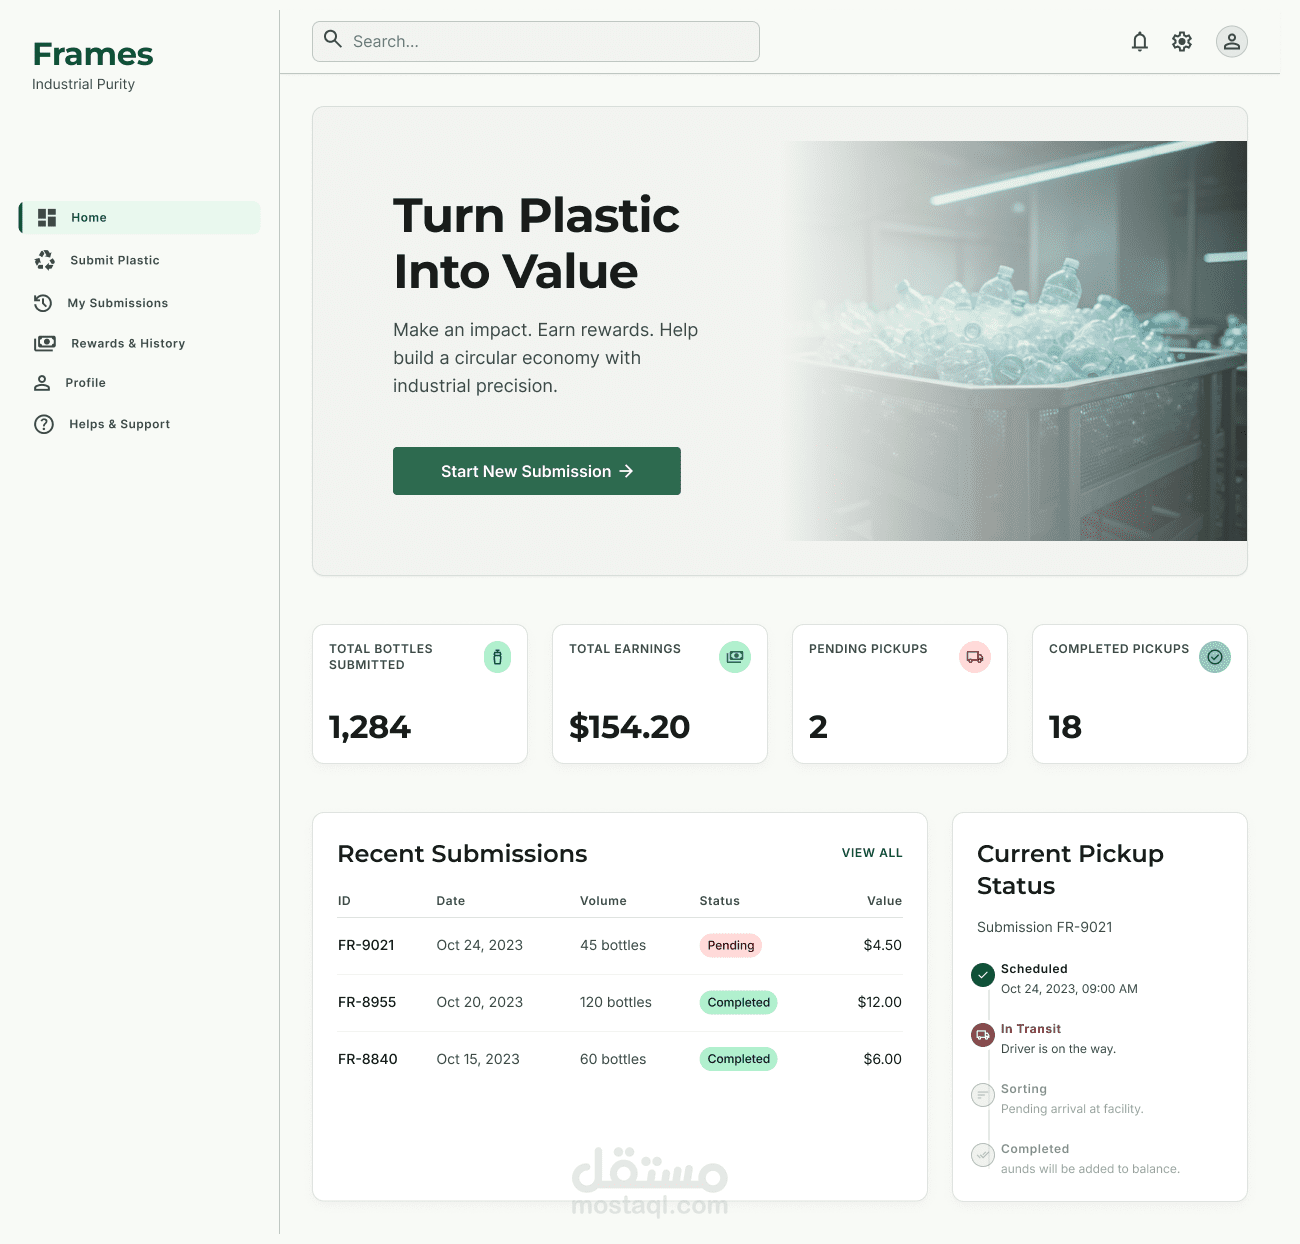Screen dimensions: 1300x1244
Task: Click the search magnifier icon
Action: [x=333, y=40]
